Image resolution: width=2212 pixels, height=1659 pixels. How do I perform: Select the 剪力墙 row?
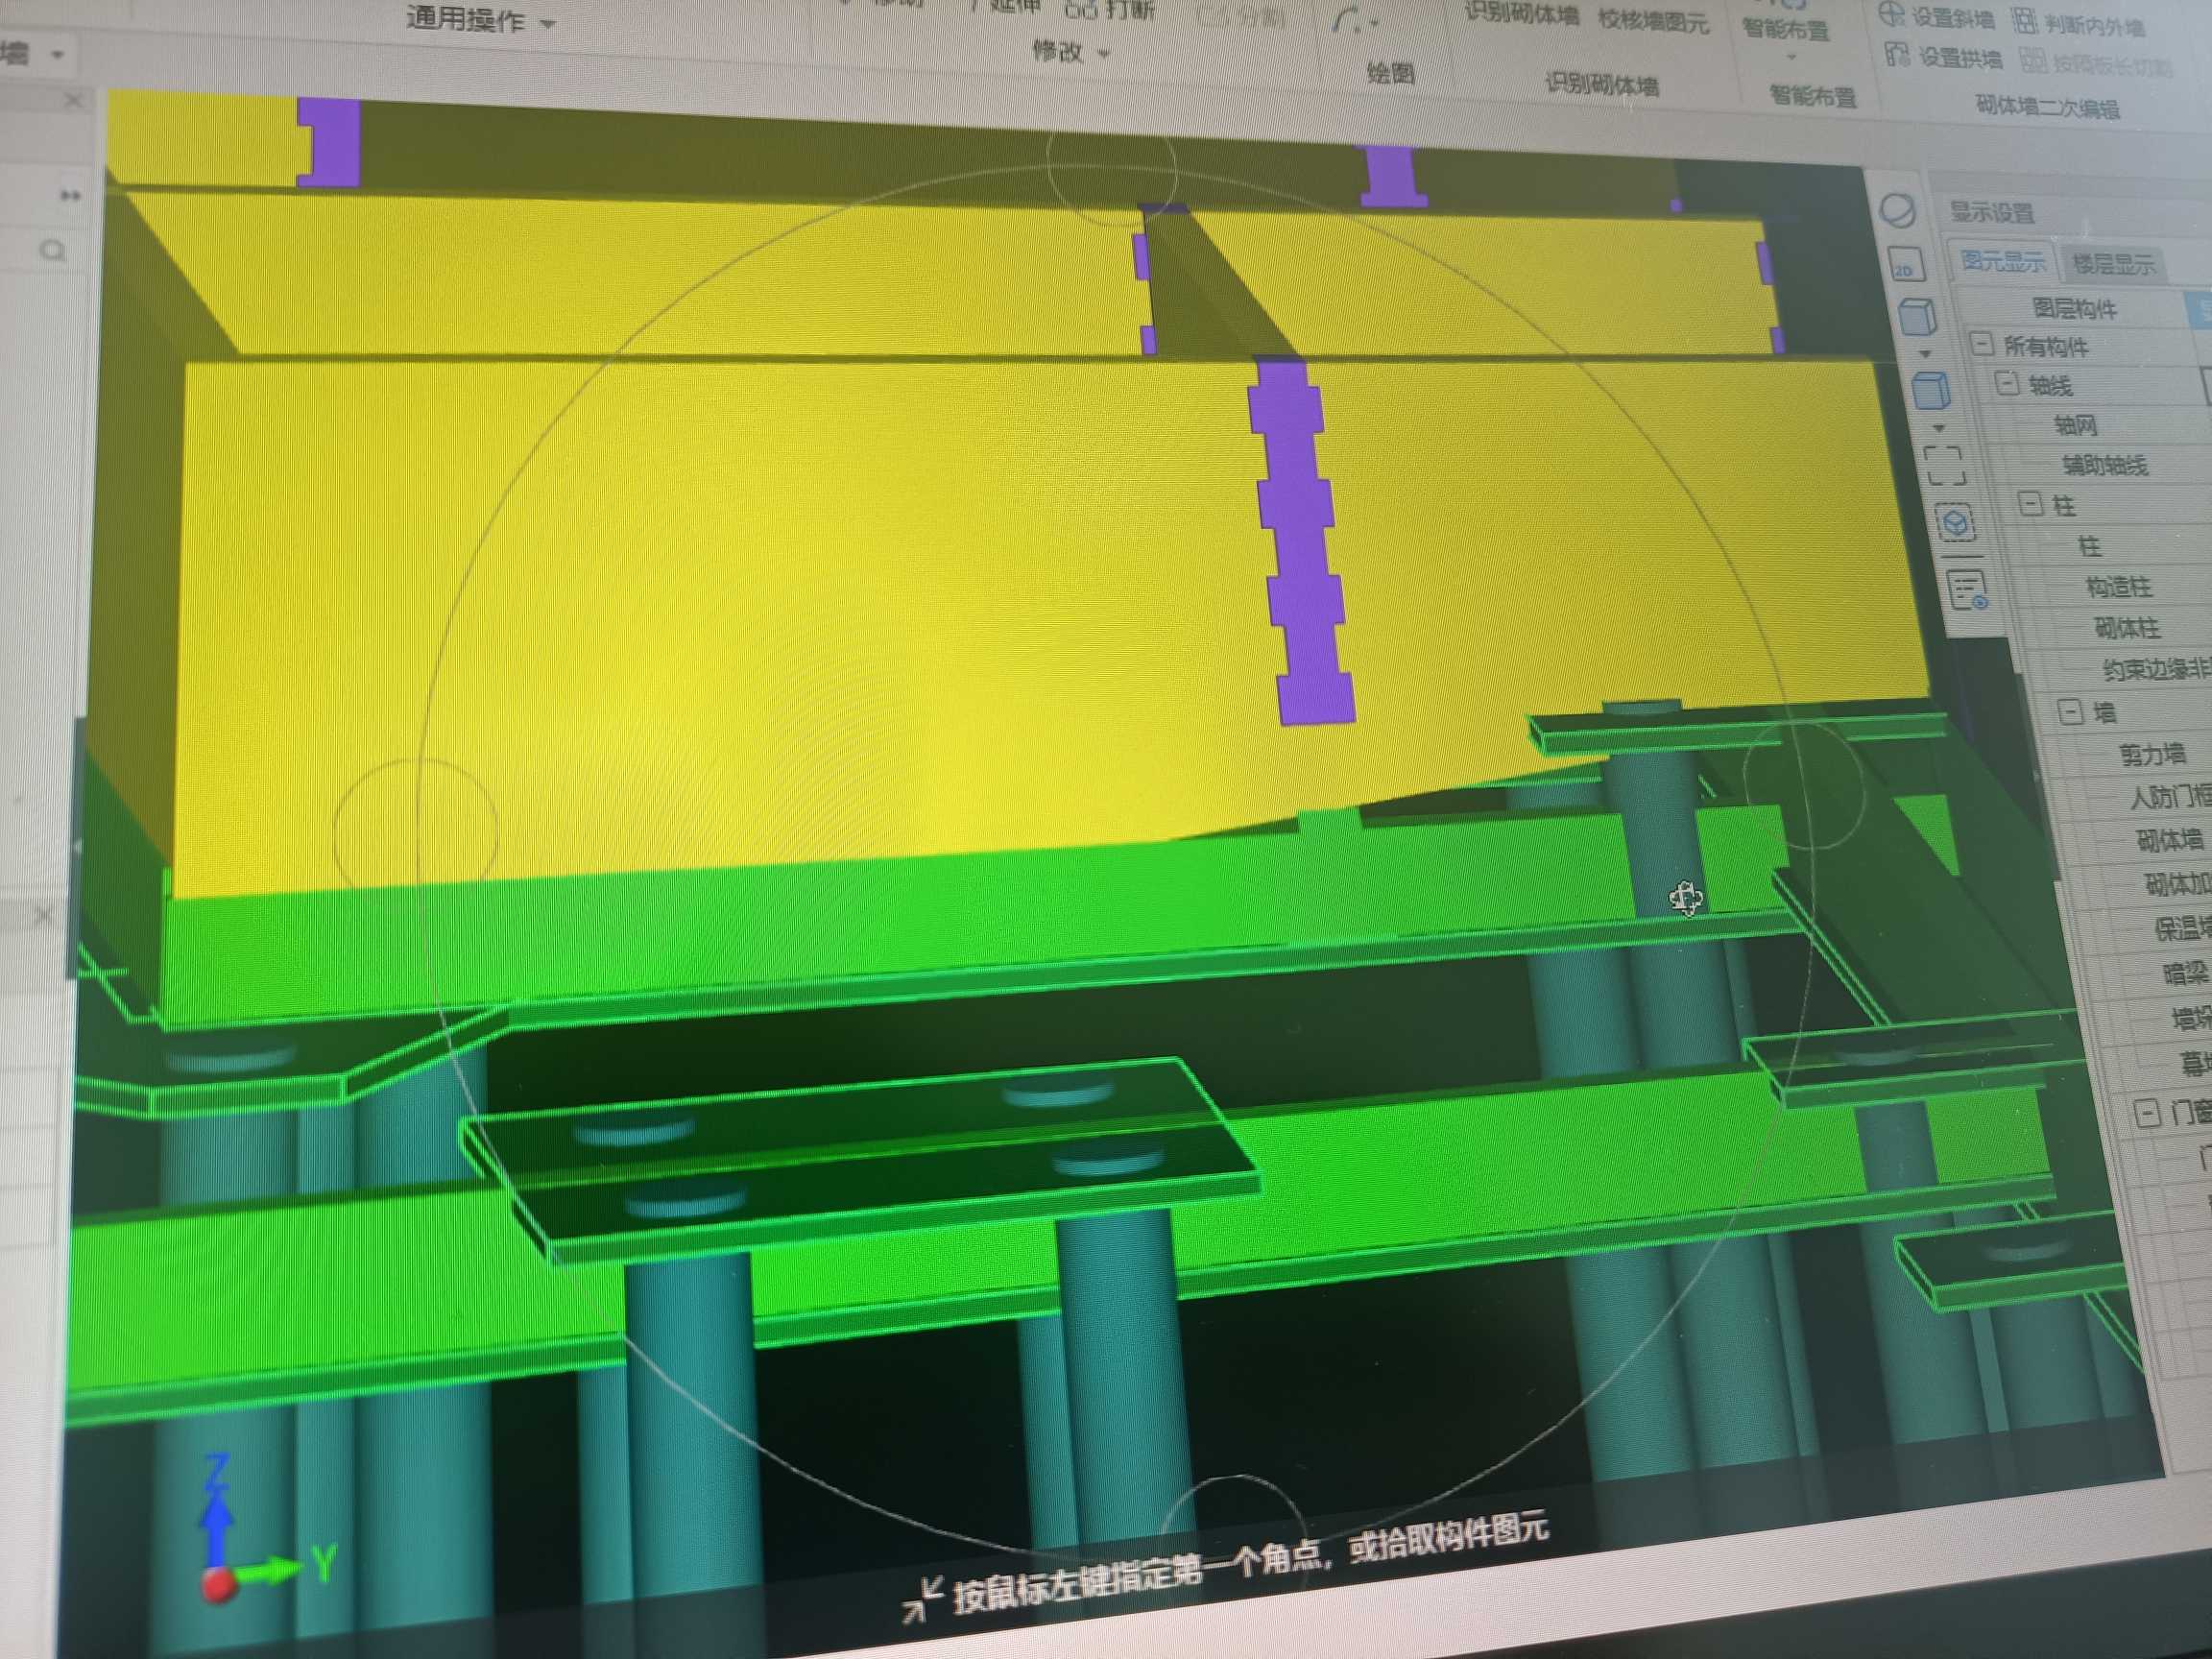click(2152, 754)
